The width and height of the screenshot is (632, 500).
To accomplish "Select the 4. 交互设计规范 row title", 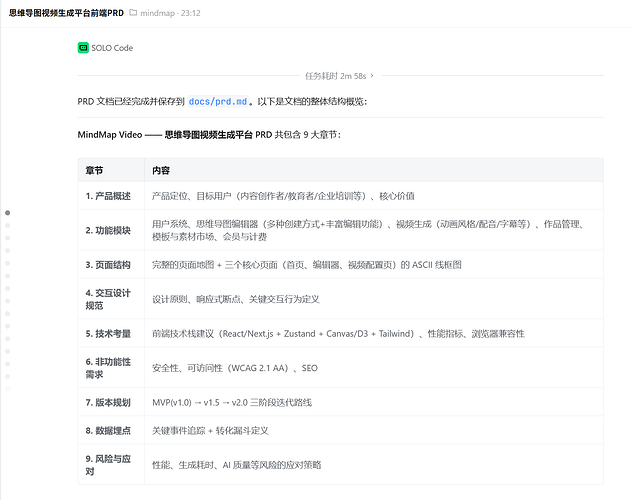I will (108, 299).
